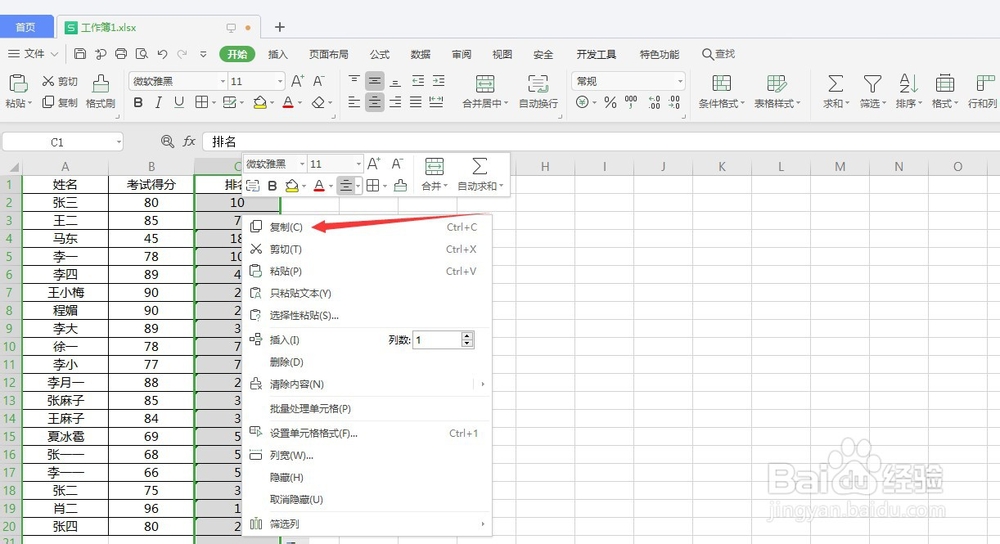This screenshot has height=544, width=1000.
Task: Go to the 首页 home tab
Action: [x=26, y=27]
